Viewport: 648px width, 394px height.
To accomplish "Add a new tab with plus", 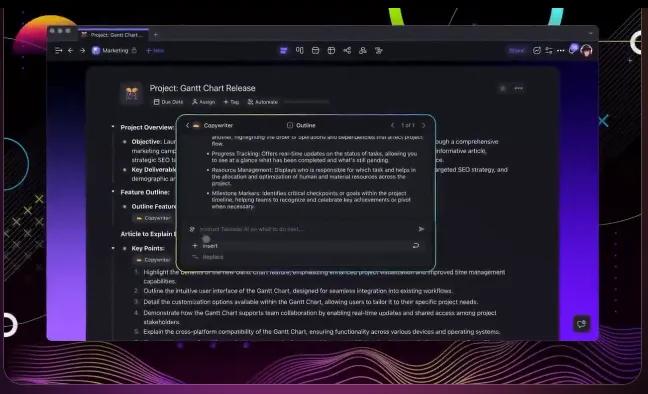I will (x=155, y=35).
